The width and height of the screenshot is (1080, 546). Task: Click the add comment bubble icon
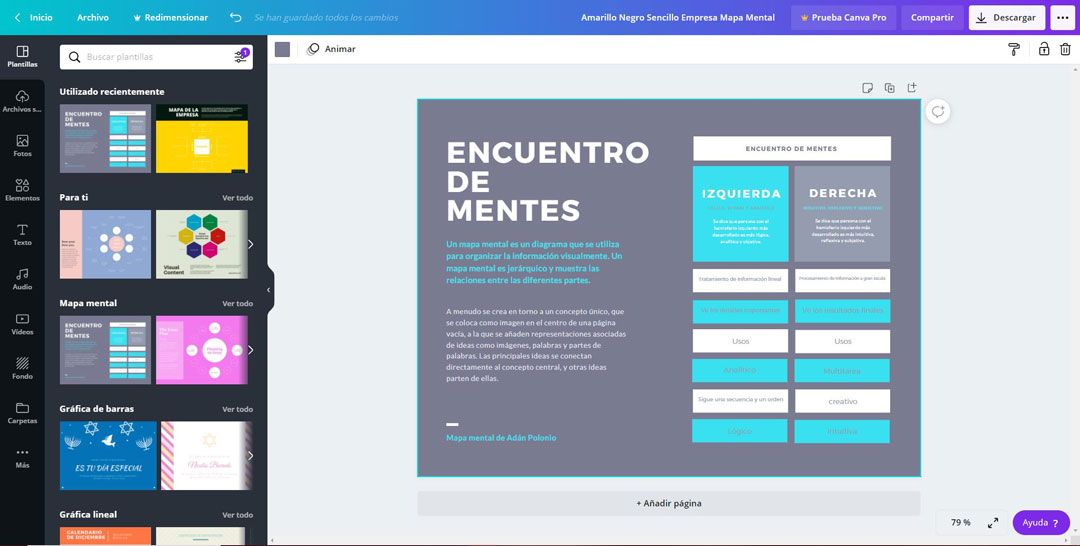coord(937,112)
